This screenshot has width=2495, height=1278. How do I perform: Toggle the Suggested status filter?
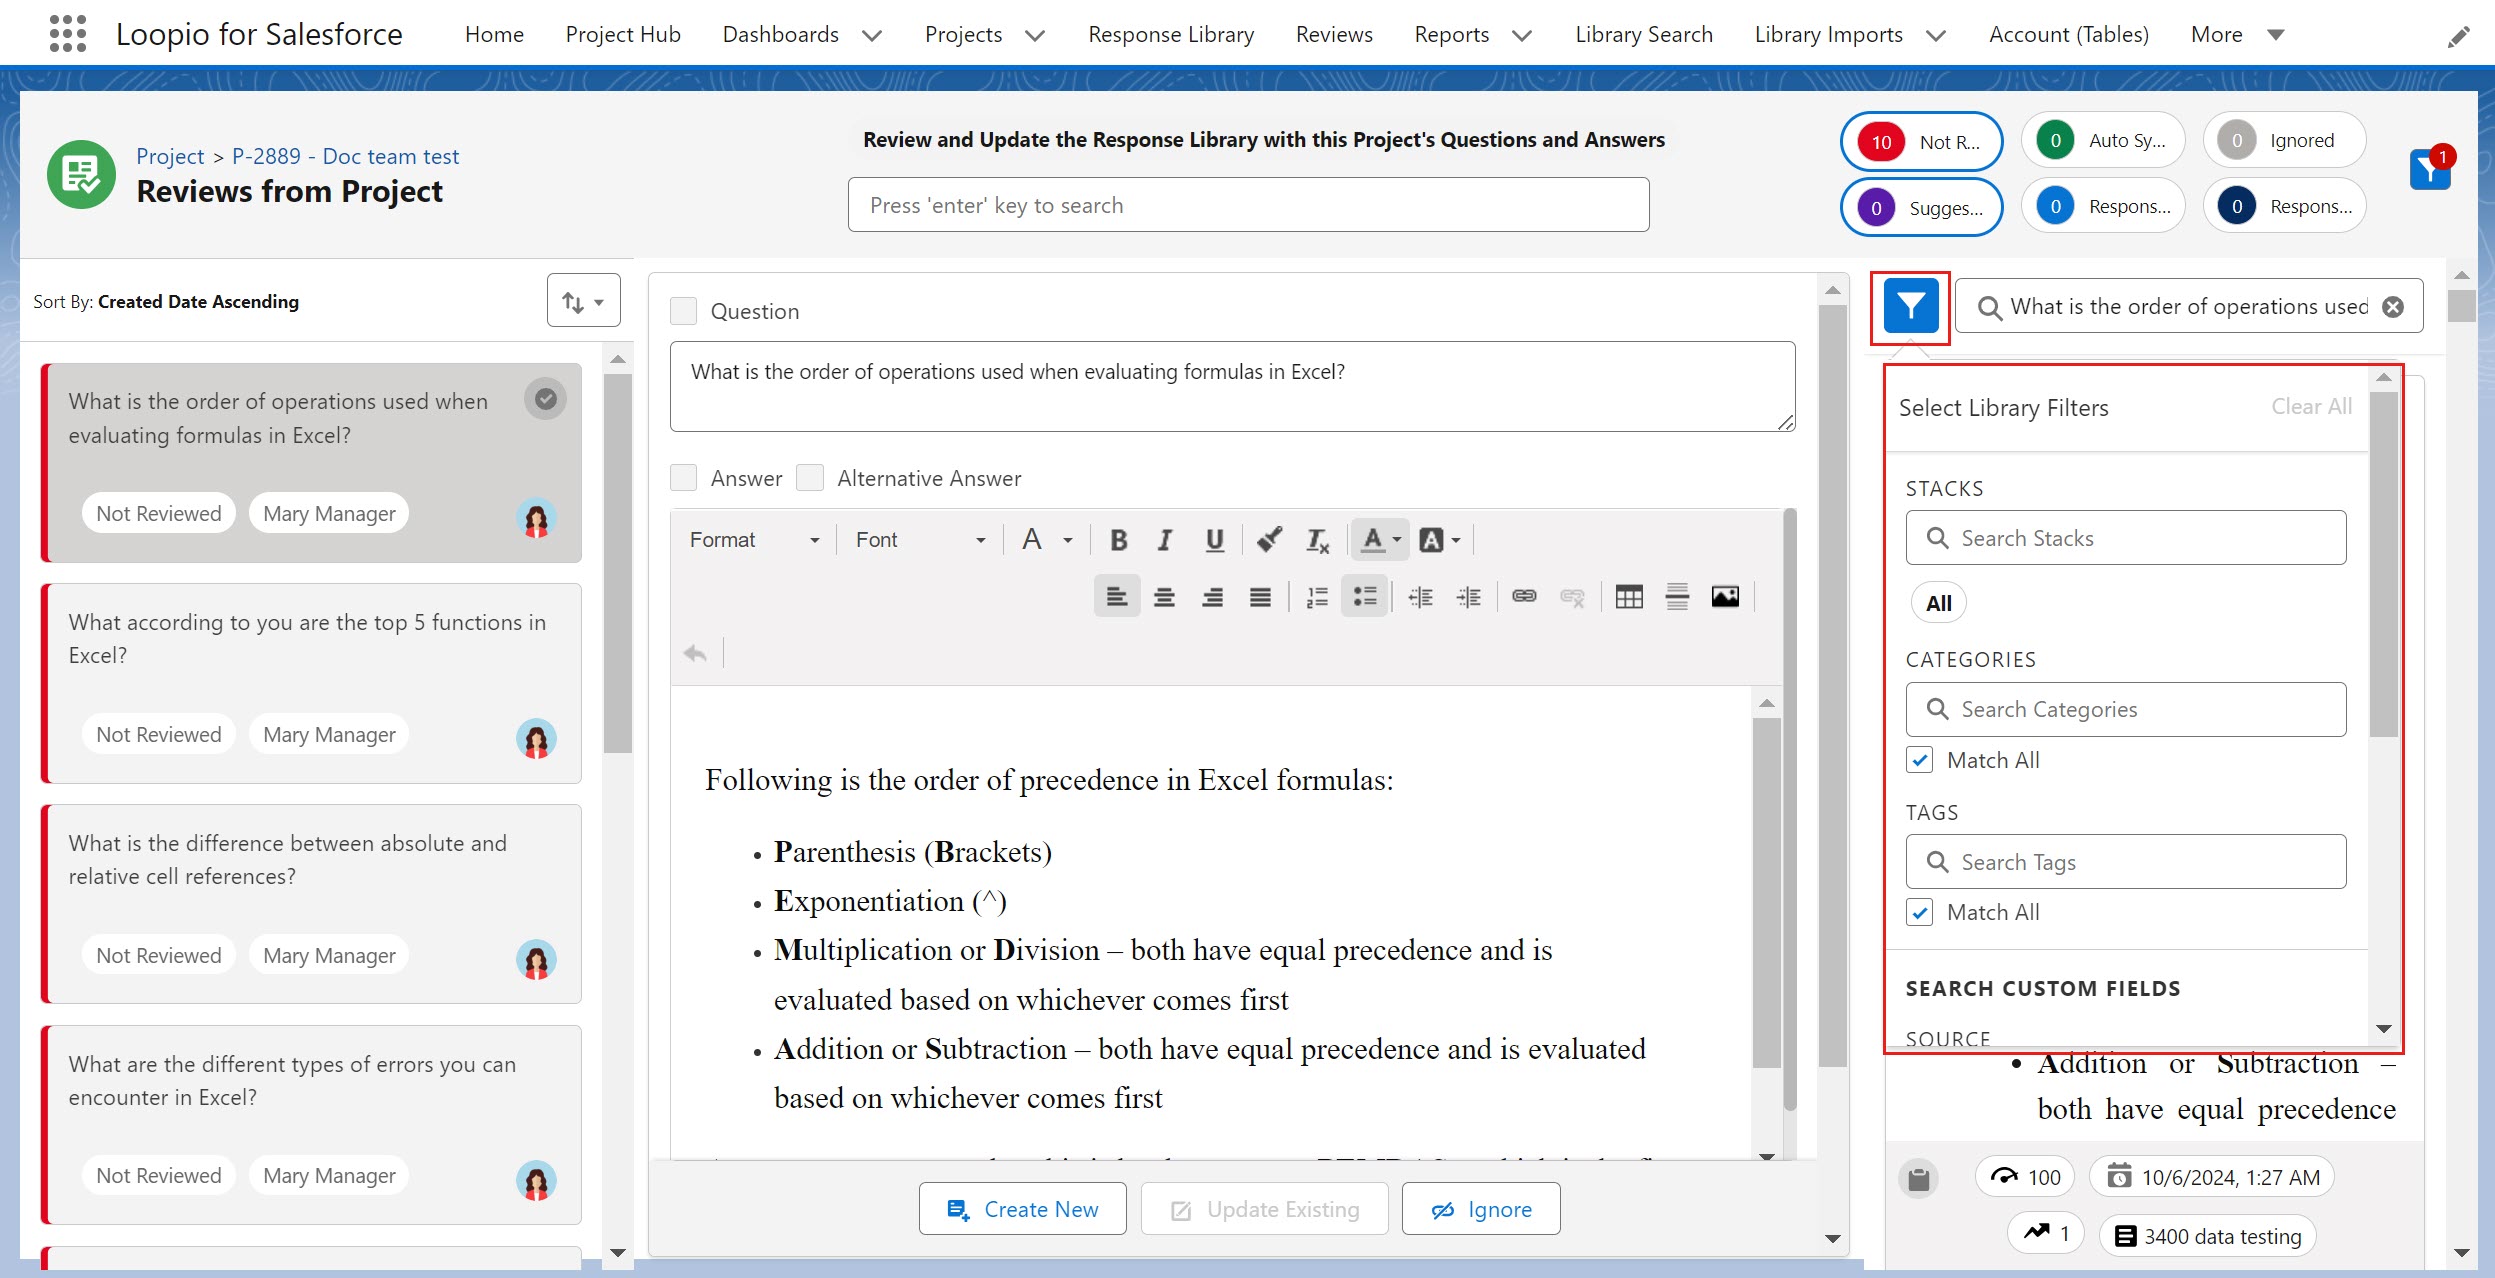[1921, 208]
